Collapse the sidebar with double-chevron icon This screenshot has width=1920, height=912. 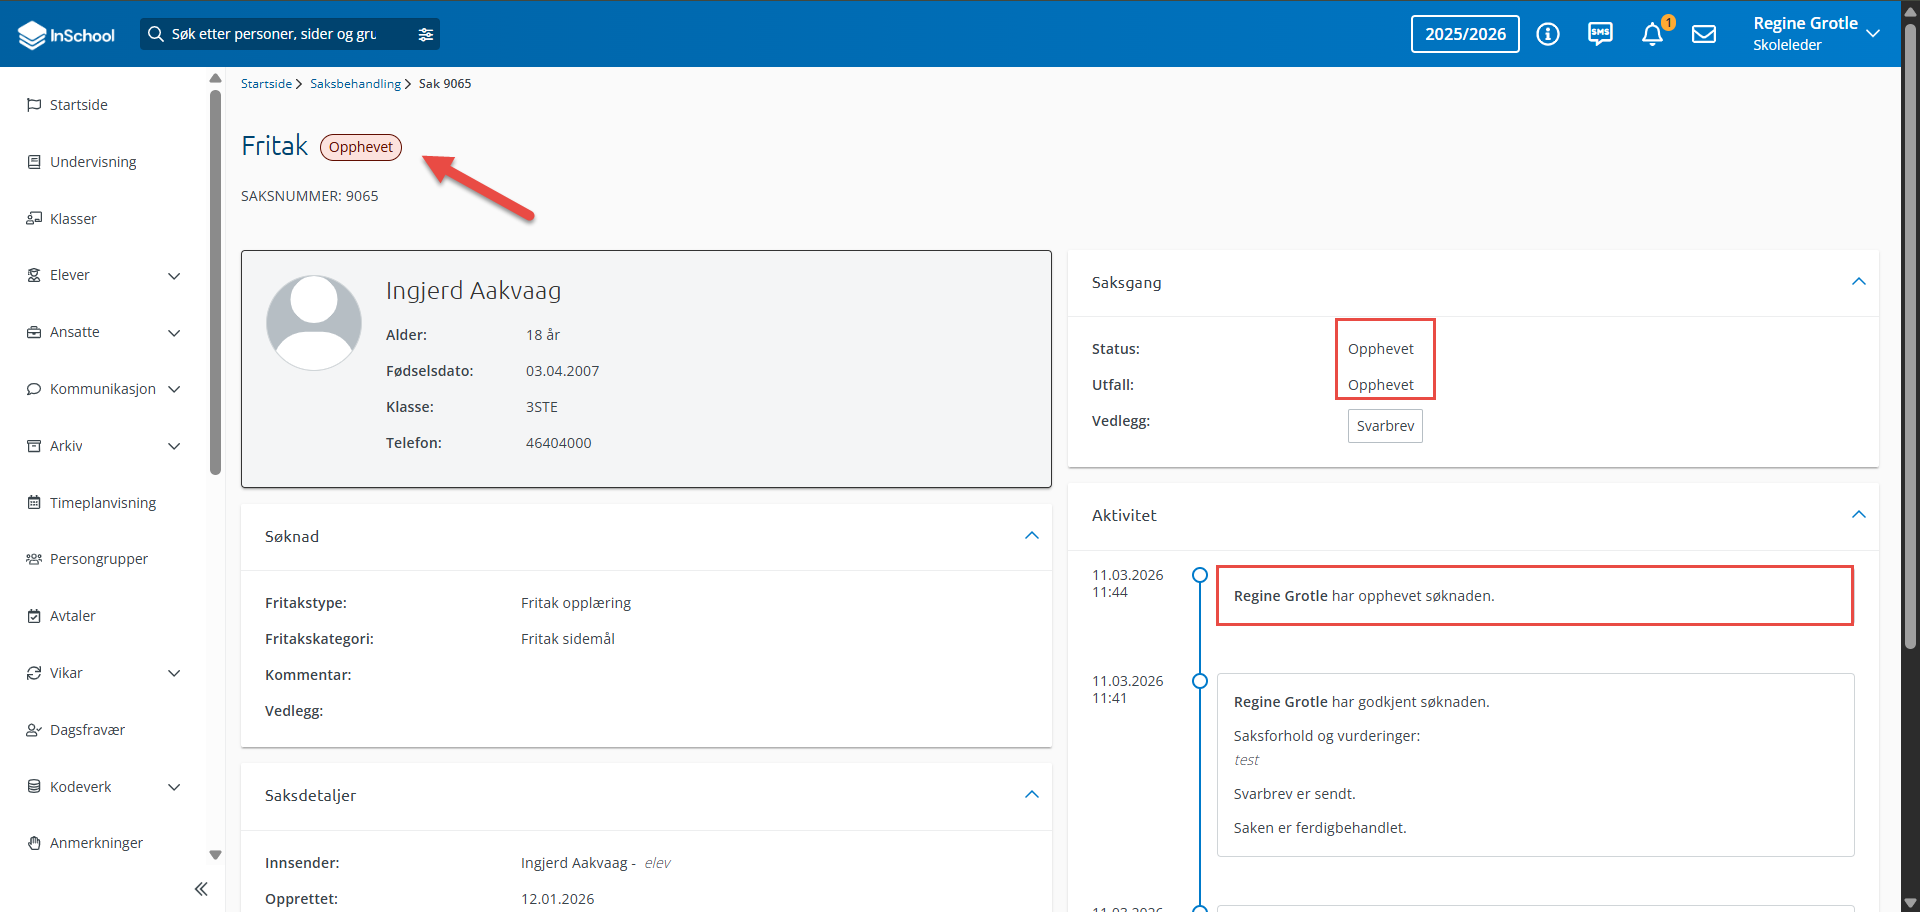click(x=201, y=889)
